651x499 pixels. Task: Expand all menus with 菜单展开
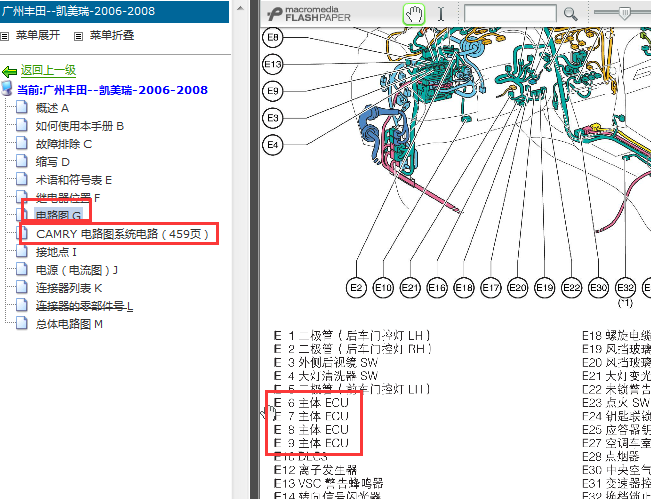[38, 35]
